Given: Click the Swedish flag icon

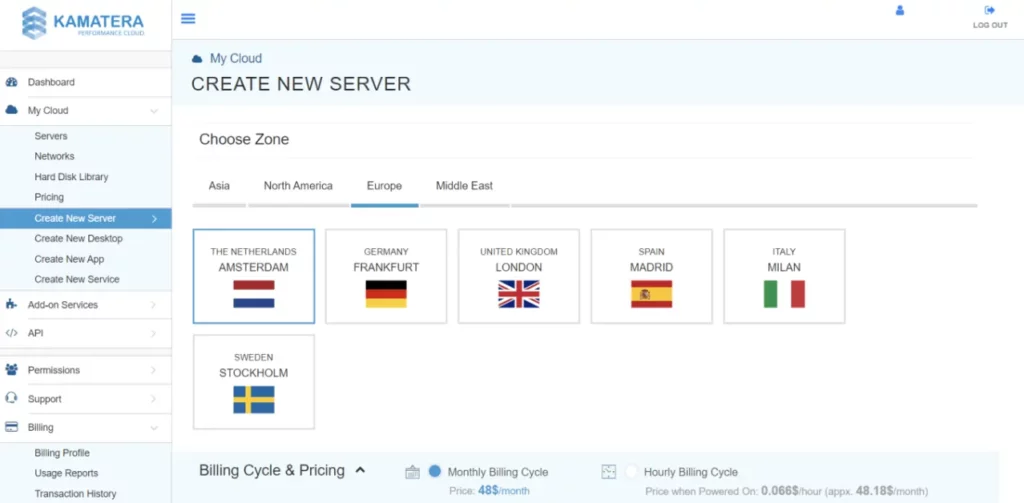Looking at the screenshot, I should click(254, 400).
